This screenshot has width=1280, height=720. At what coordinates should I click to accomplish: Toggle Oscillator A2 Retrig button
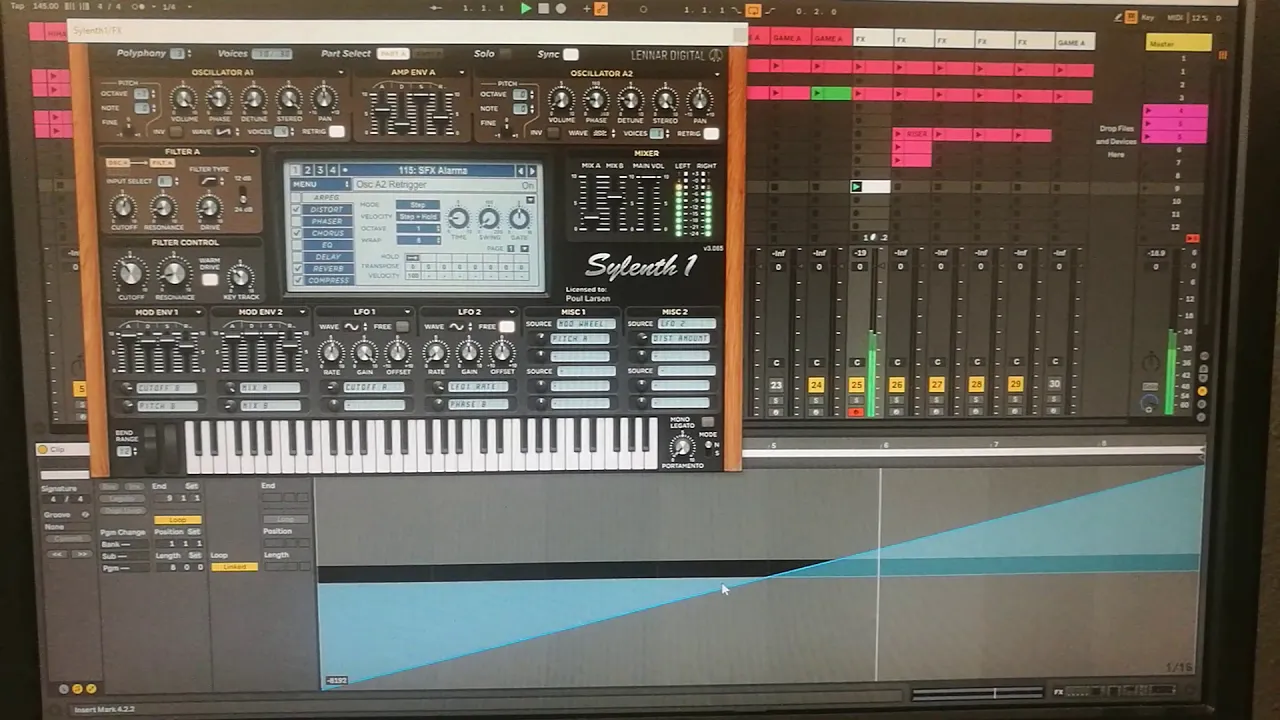click(x=711, y=133)
